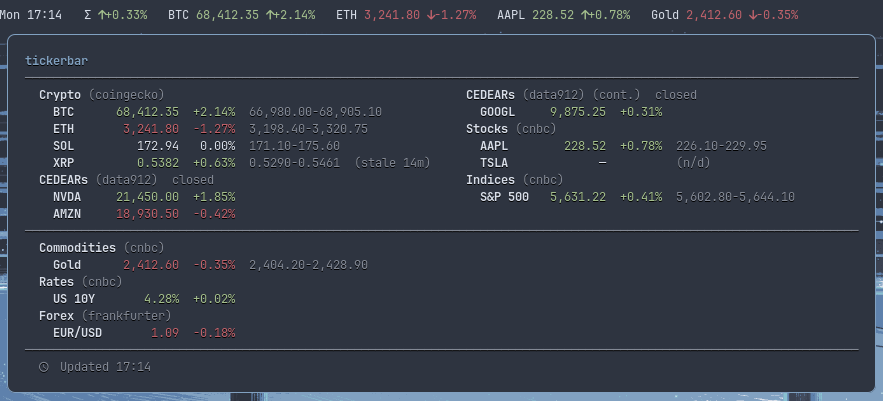883x401 pixels.
Task: Select the S&P 500 row label
Action: (505, 197)
